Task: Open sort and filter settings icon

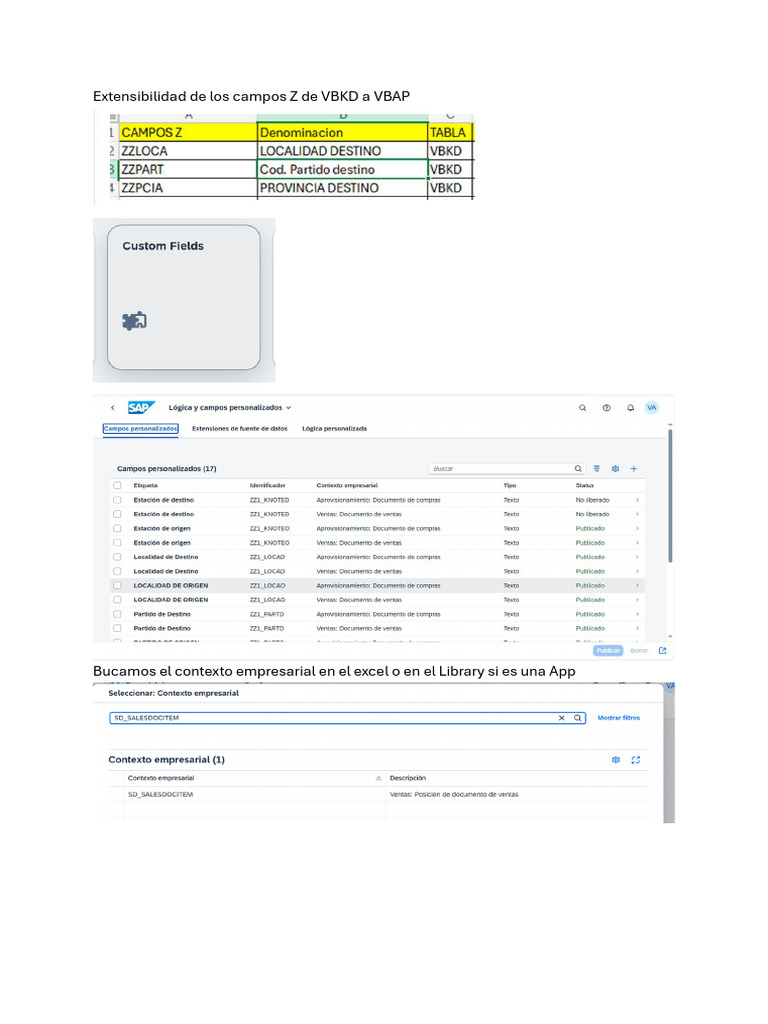Action: point(596,468)
